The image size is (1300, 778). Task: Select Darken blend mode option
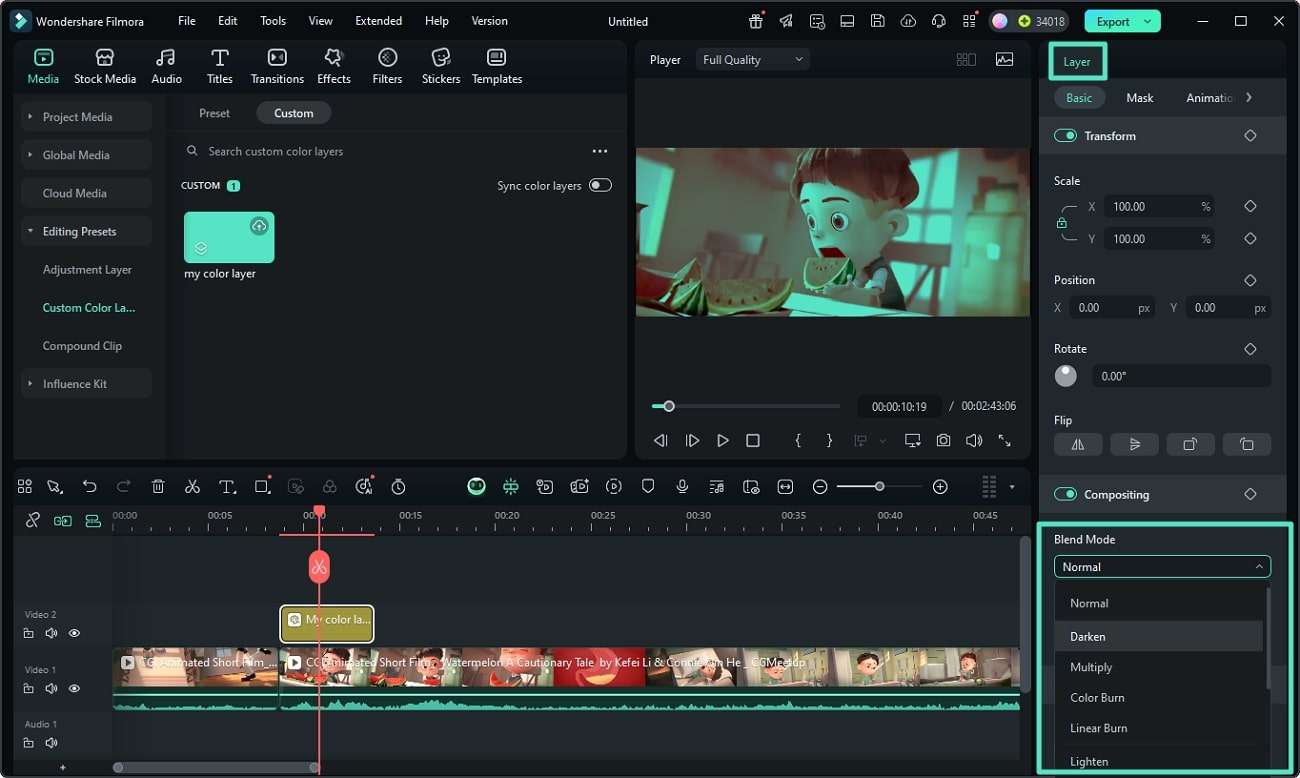click(1159, 636)
